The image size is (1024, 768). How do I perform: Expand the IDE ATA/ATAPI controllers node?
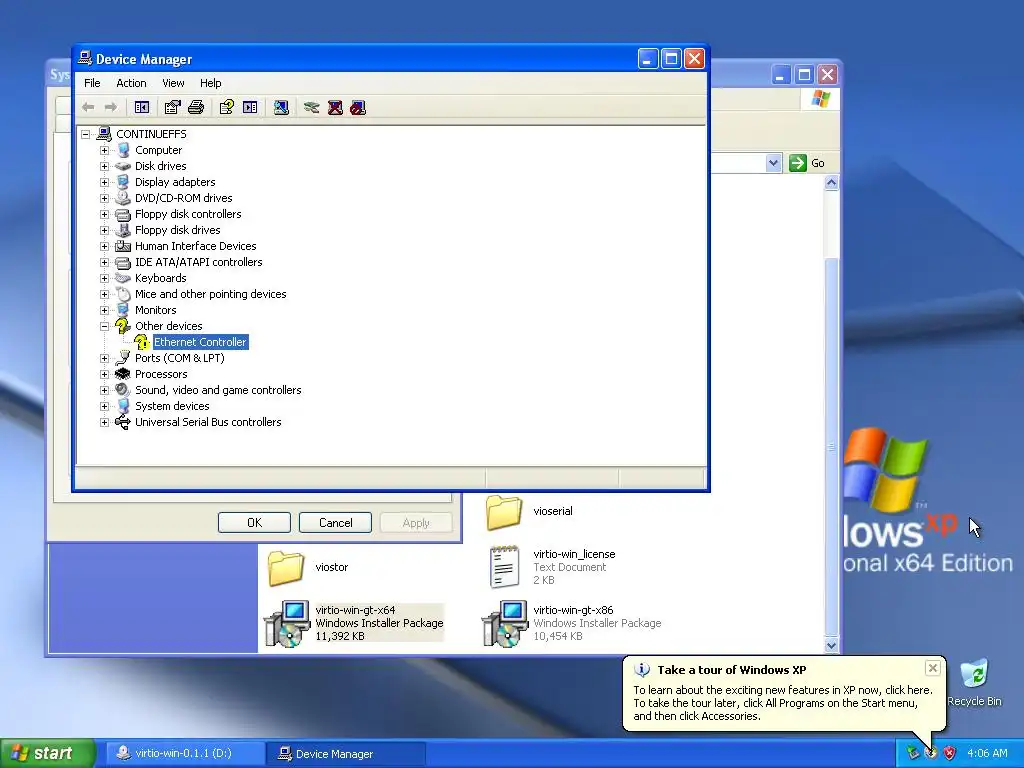(x=104, y=263)
